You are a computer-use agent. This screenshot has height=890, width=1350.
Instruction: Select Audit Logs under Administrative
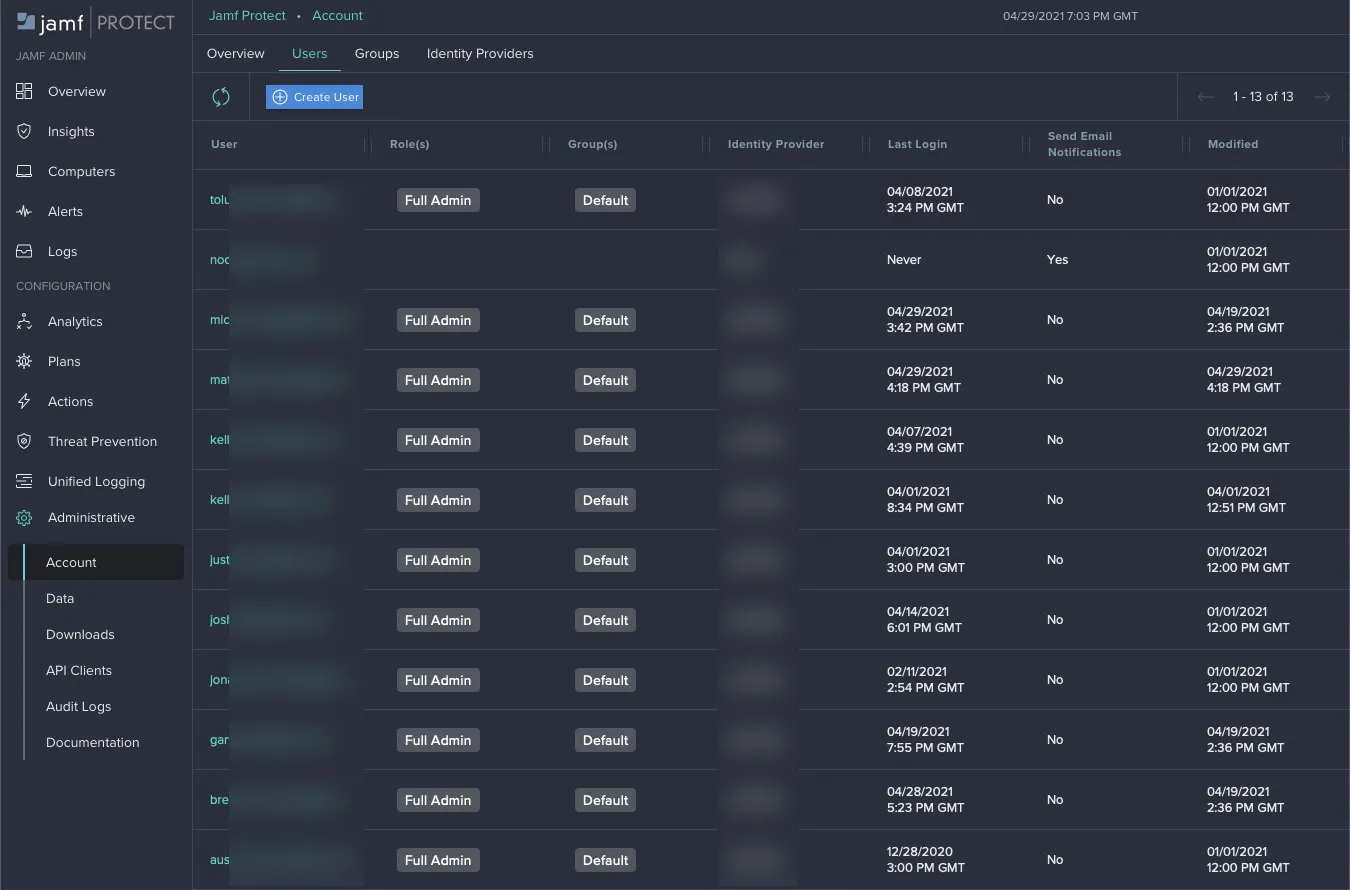(x=78, y=706)
